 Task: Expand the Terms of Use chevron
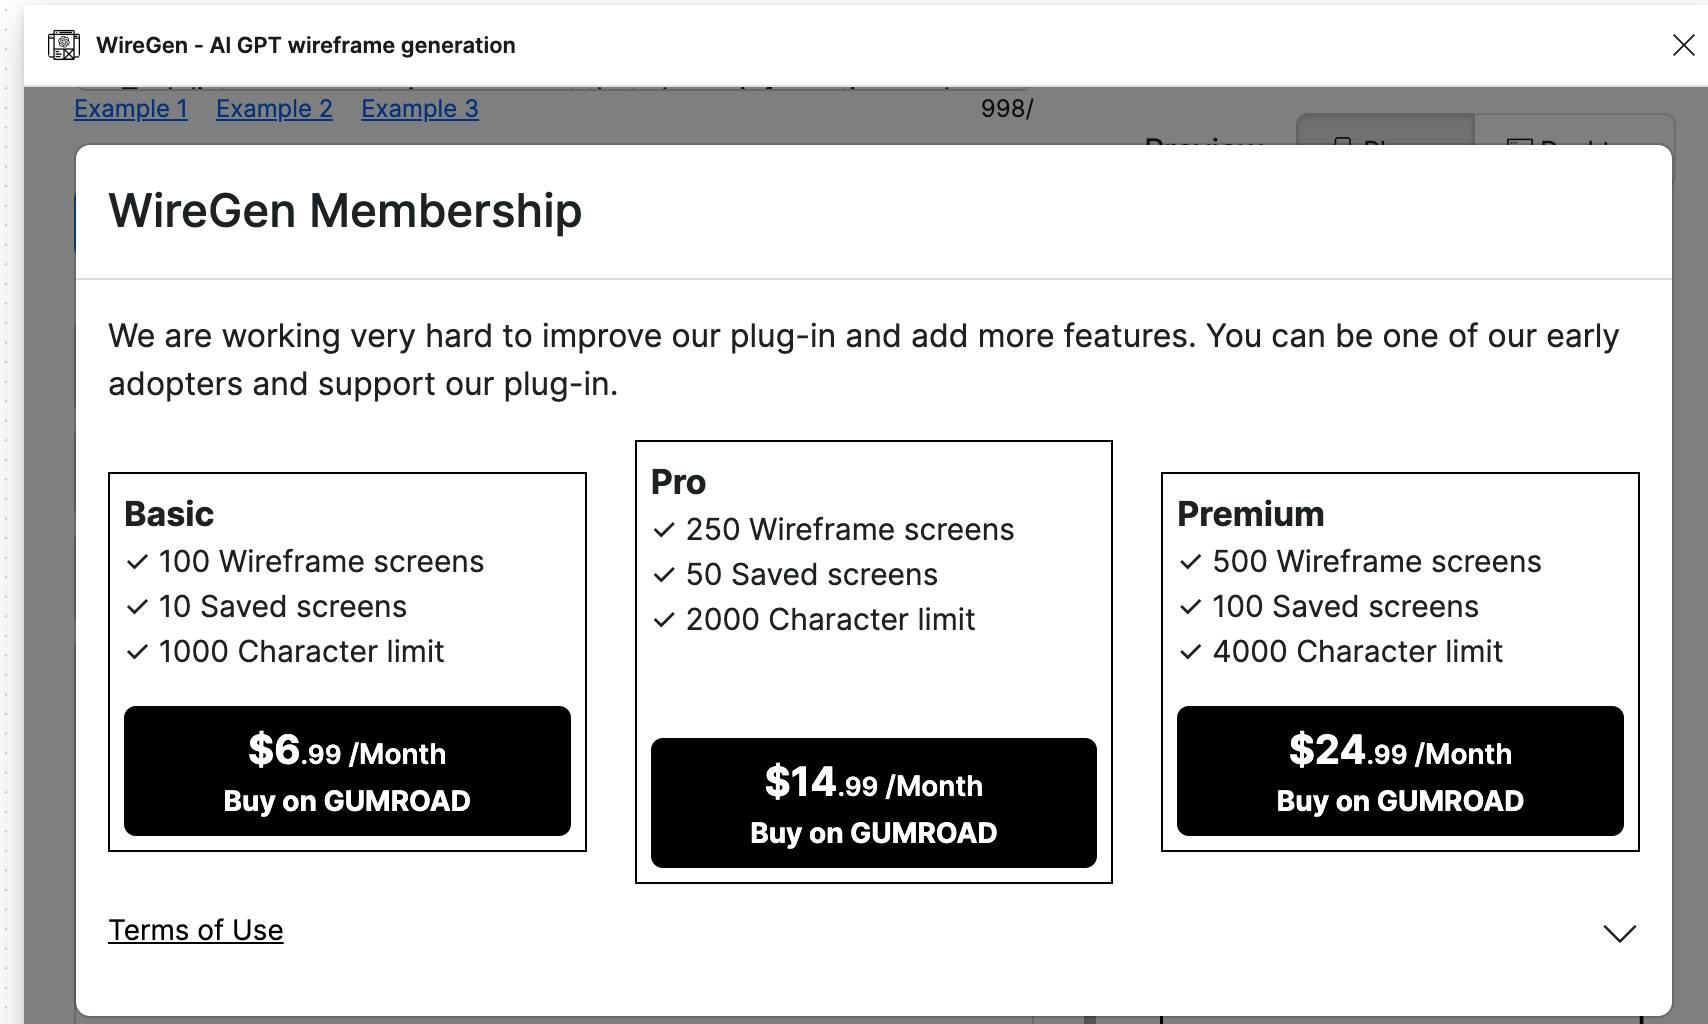1619,933
